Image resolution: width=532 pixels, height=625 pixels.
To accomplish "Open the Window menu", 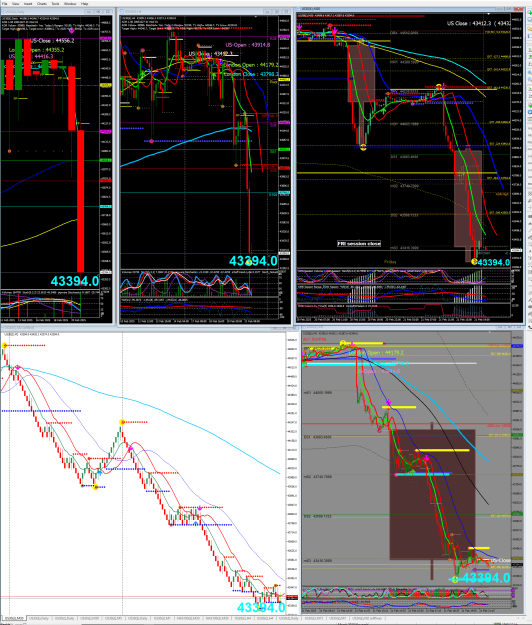I will coord(70,4).
